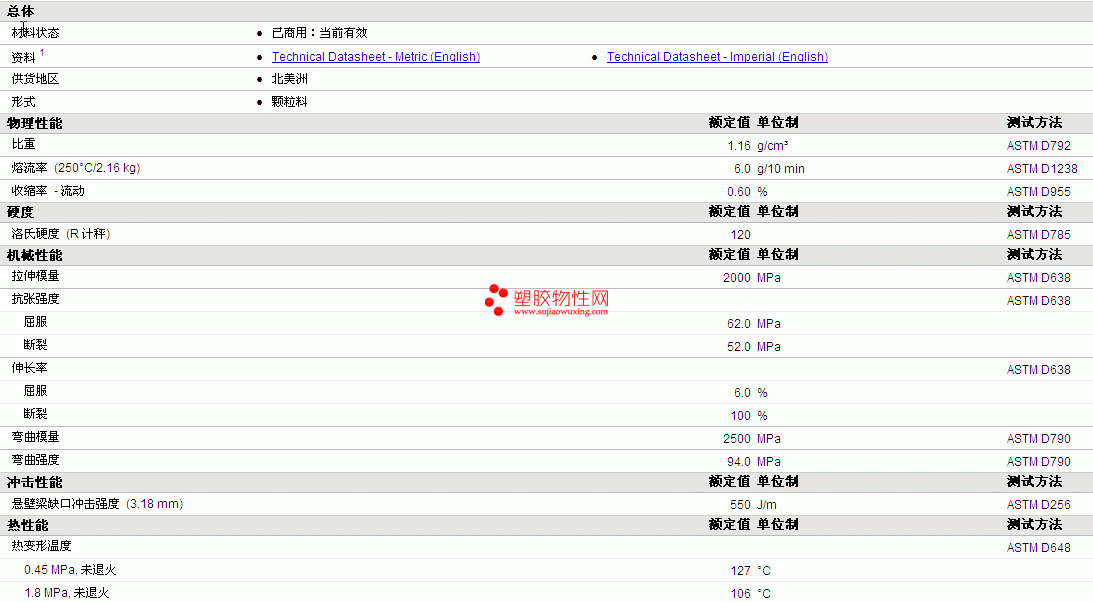Select the 颗粒料 form text
The image size is (1093, 602).
point(289,102)
